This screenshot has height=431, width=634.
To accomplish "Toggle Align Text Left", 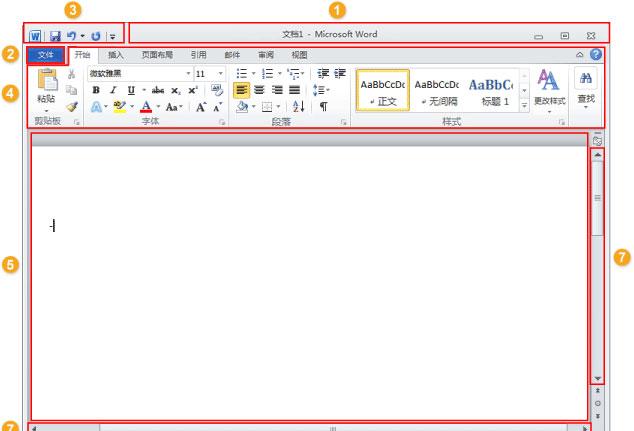I will (241, 90).
